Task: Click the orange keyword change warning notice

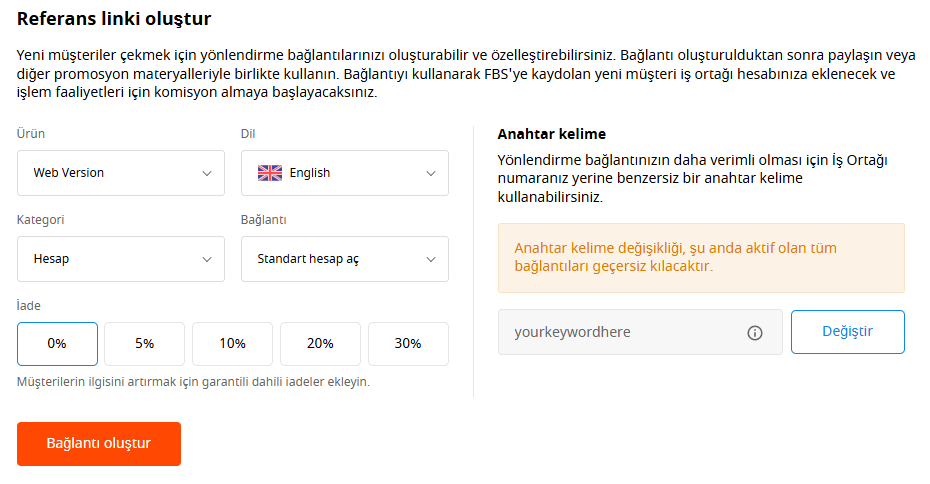Action: tap(701, 258)
